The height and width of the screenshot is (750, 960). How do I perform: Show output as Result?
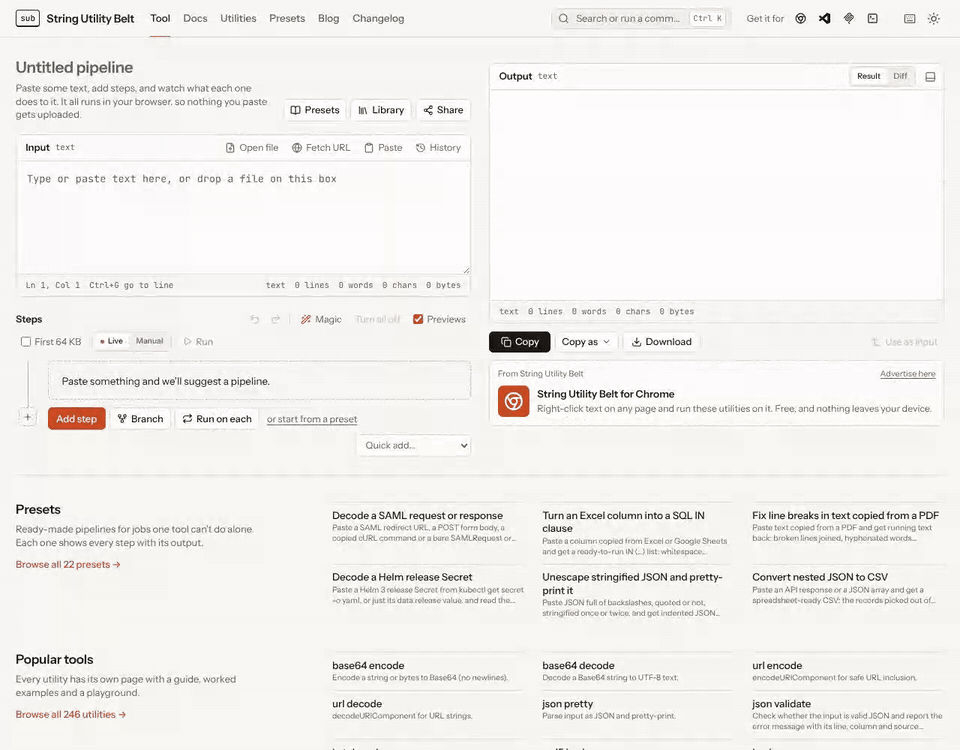coord(868,76)
